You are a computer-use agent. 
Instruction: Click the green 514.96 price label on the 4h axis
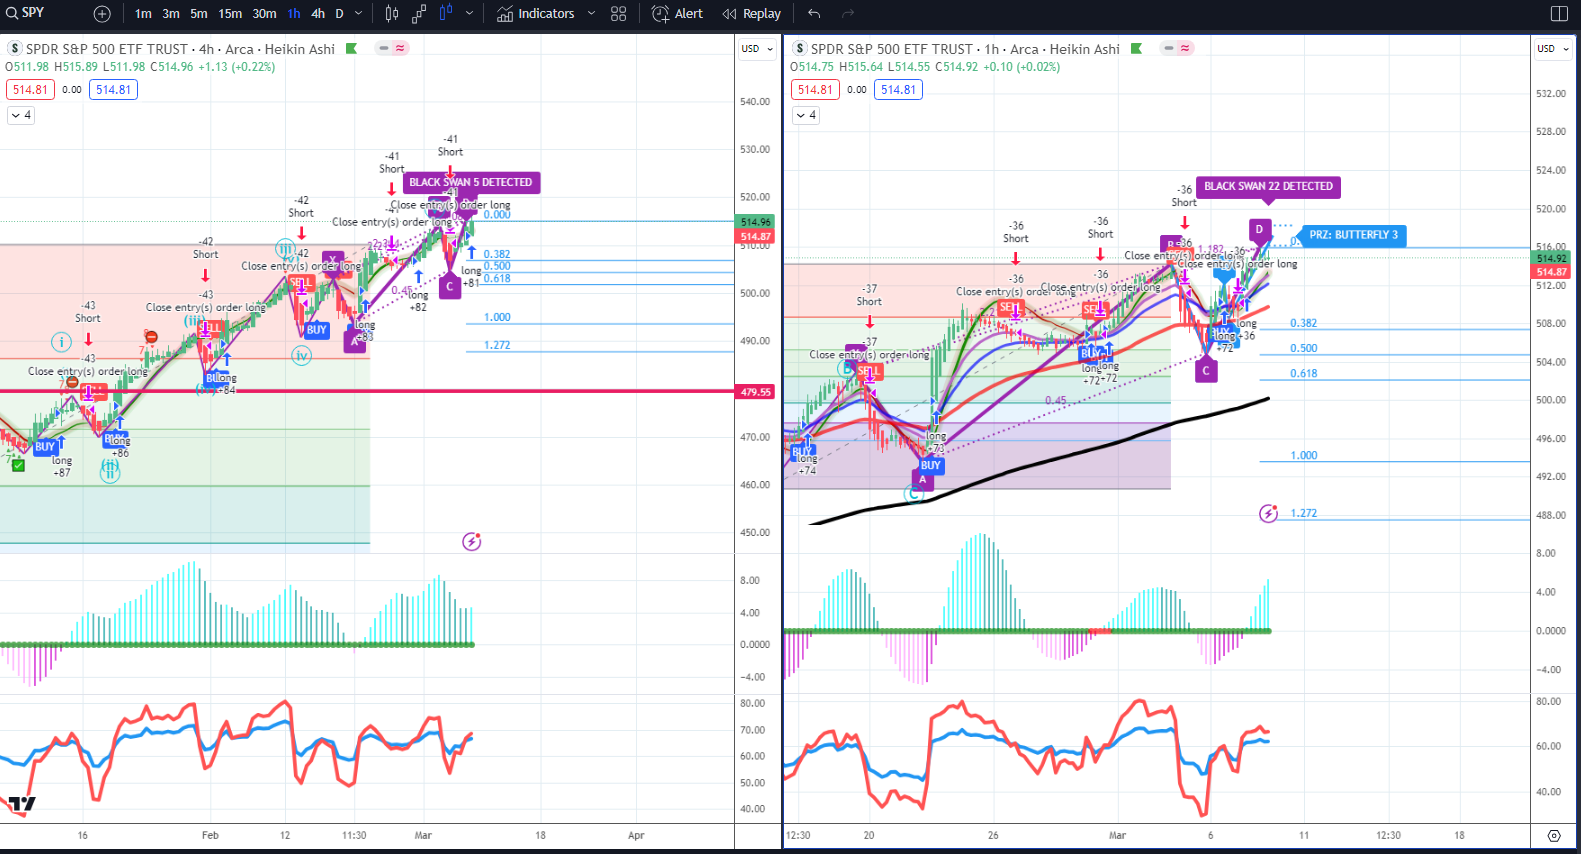[x=756, y=222]
